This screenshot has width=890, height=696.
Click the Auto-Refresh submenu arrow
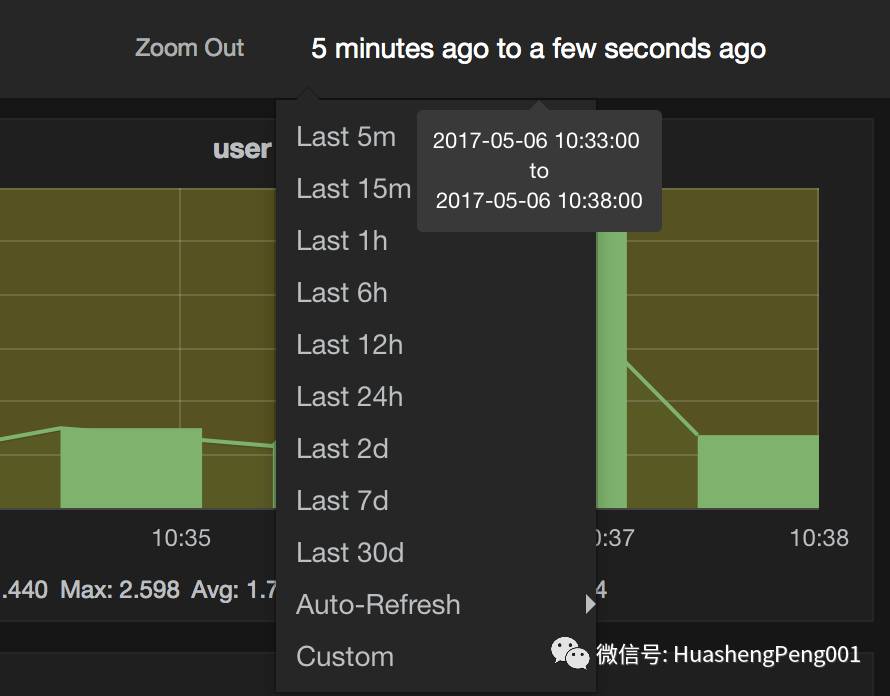pyautogui.click(x=590, y=604)
